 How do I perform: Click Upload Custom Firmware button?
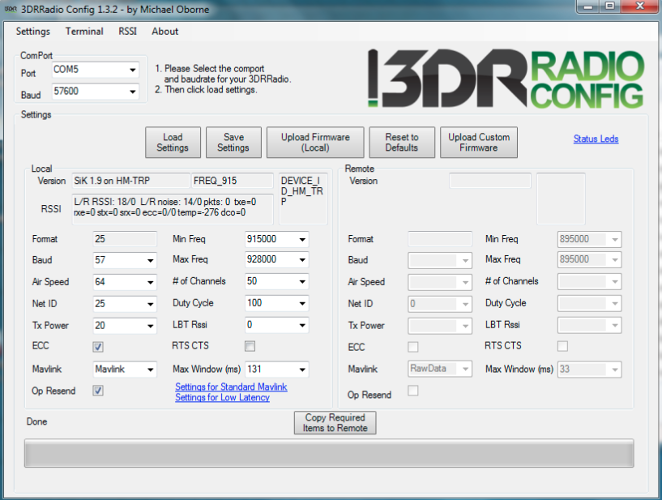479,142
